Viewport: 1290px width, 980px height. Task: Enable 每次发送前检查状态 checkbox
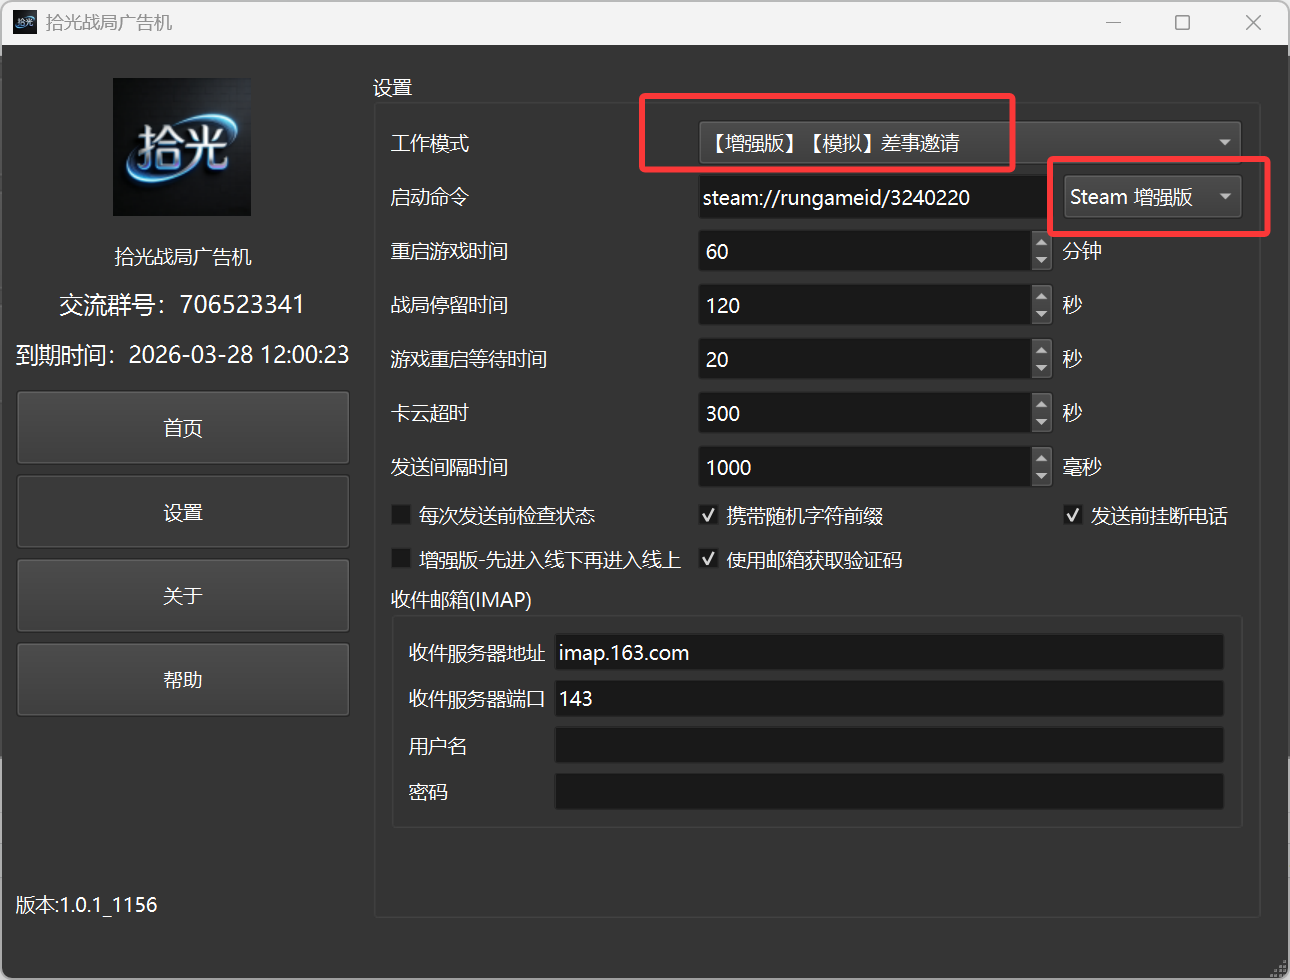[401, 515]
